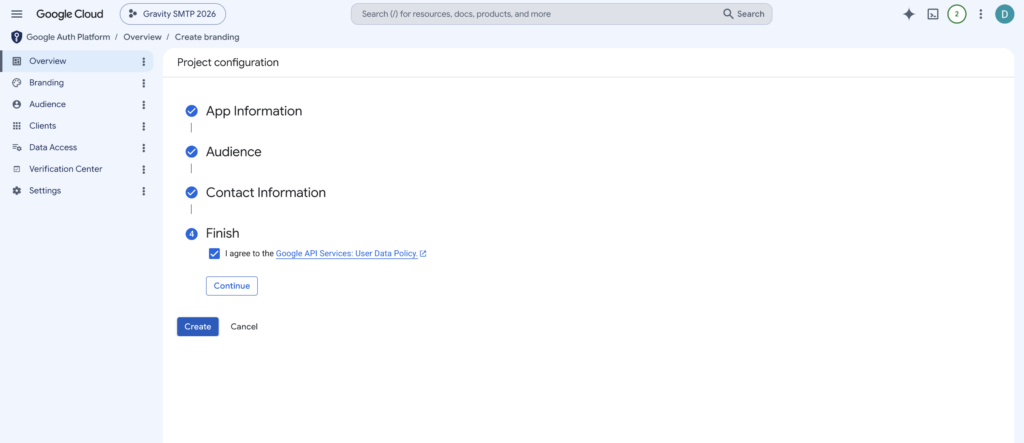The image size is (1024, 443).
Task: Open the Clients row more-options dots
Action: pos(144,126)
